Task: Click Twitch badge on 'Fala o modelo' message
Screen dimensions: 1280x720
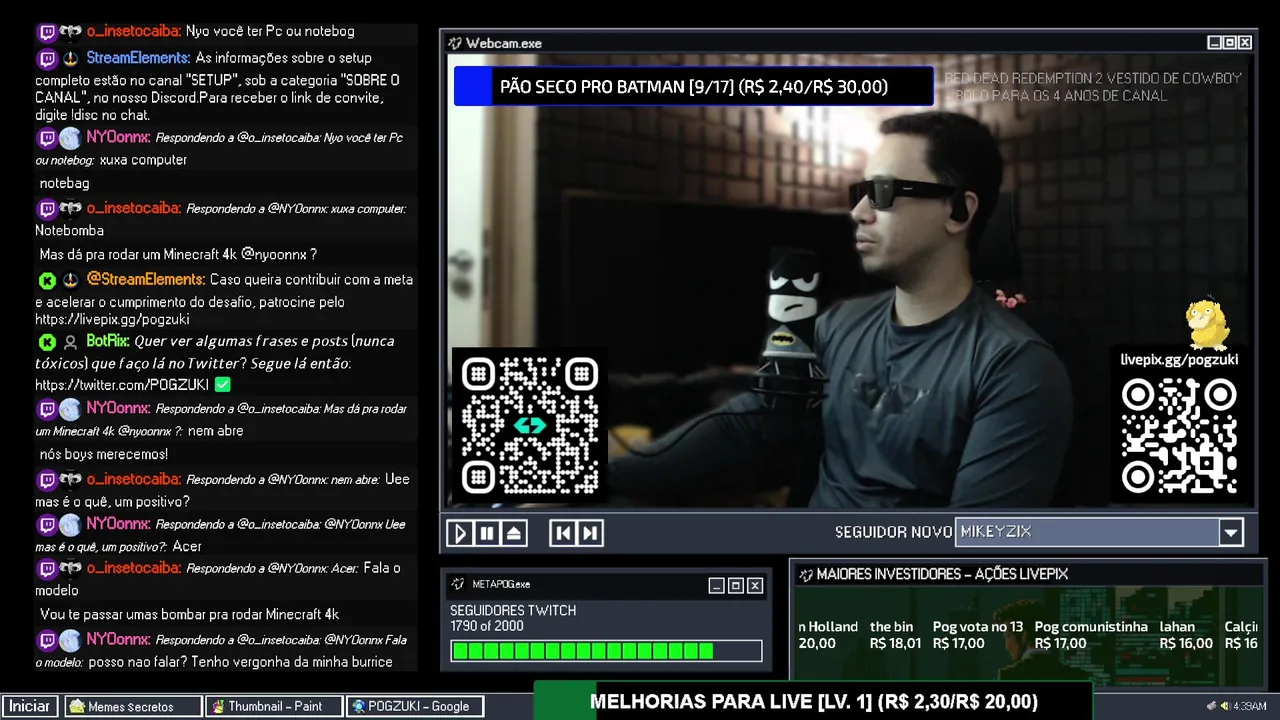Action: [47, 568]
